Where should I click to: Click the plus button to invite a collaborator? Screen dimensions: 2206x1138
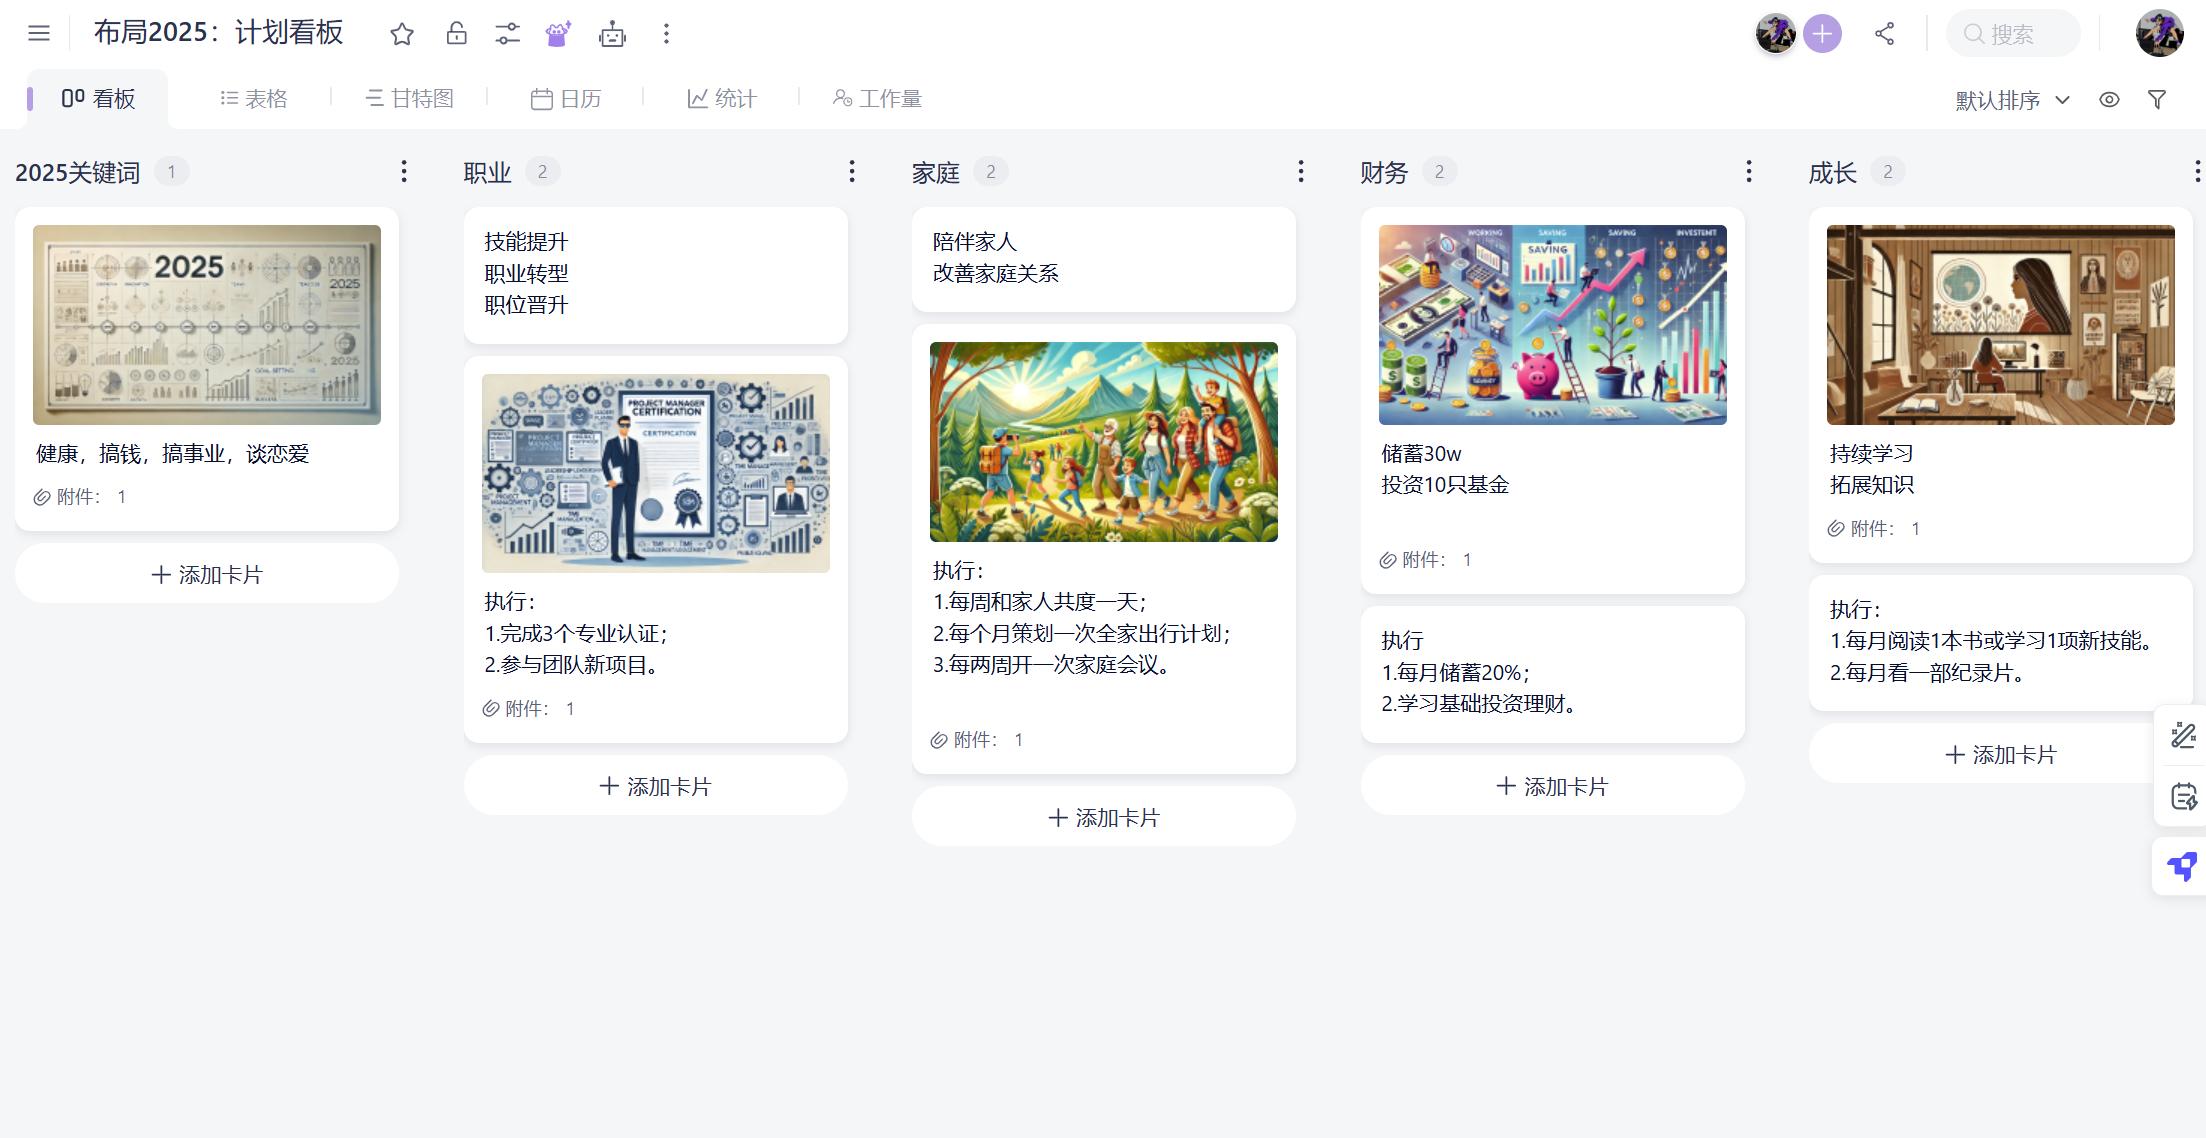(x=1822, y=33)
